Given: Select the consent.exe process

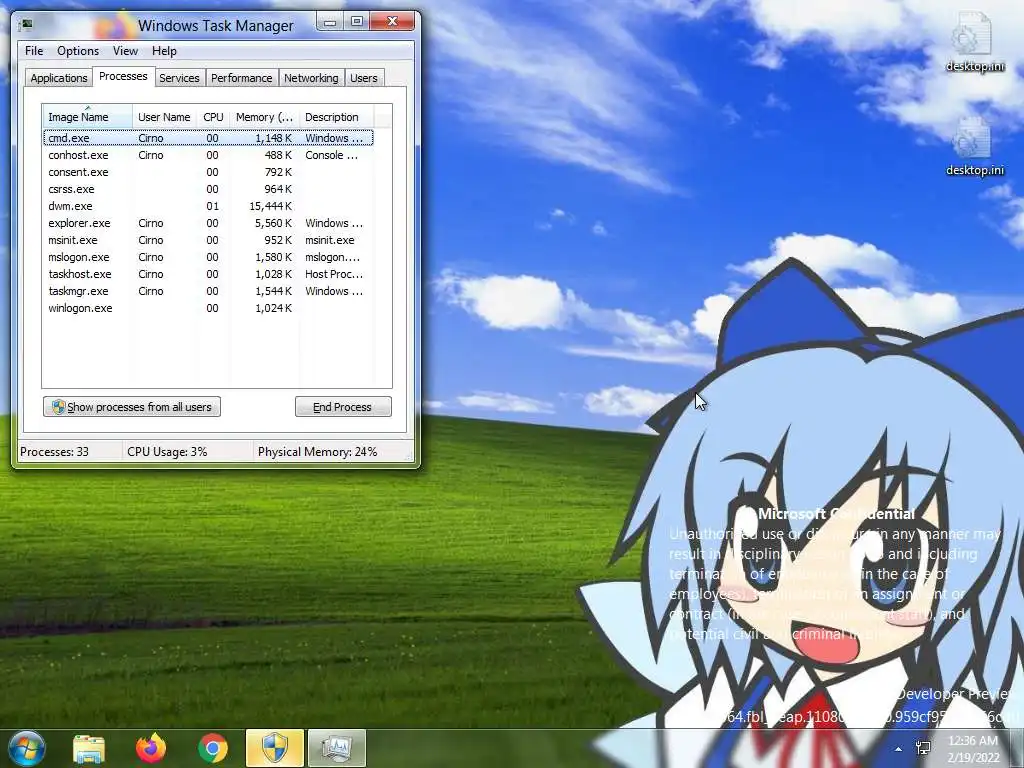Looking at the screenshot, I should coord(208,172).
